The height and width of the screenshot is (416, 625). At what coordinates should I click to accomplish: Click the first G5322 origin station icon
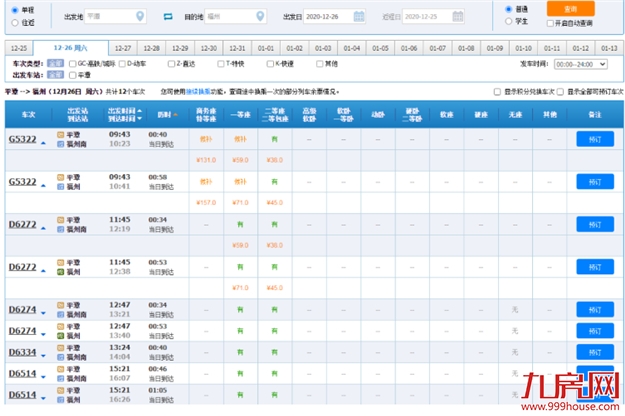click(61, 135)
